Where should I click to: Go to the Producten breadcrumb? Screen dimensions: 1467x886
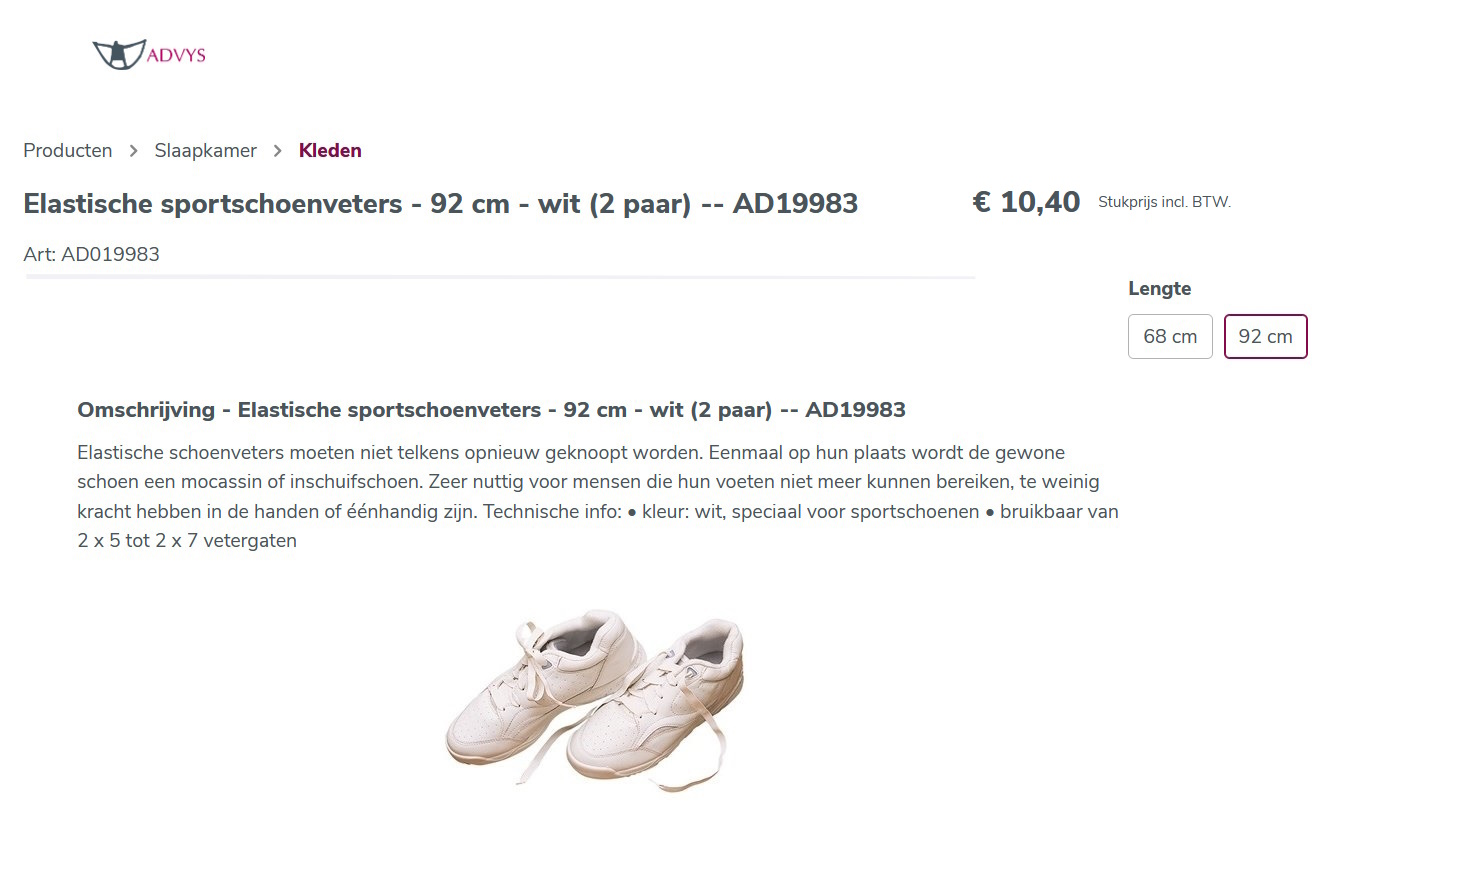pyautogui.click(x=68, y=151)
